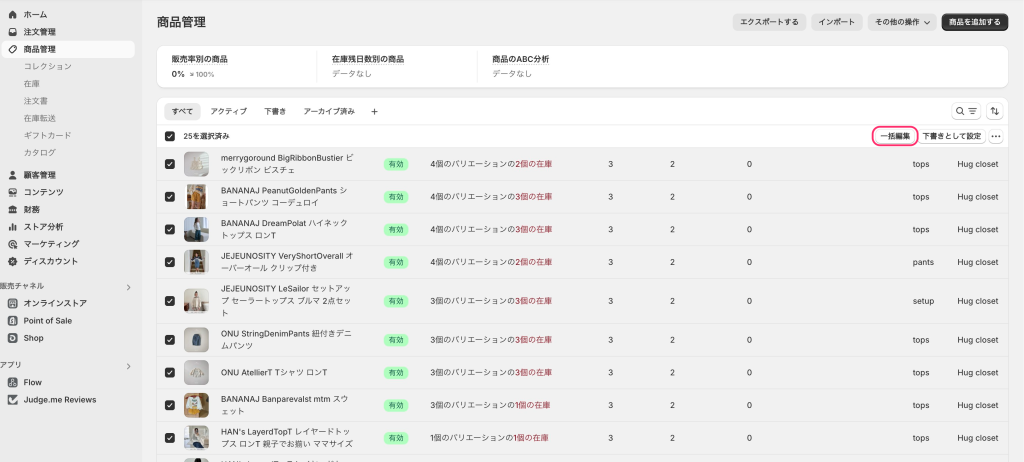Viewport: 1024px width, 462px height.
Task: Expand その他の操作 dropdown
Action: click(903, 21)
